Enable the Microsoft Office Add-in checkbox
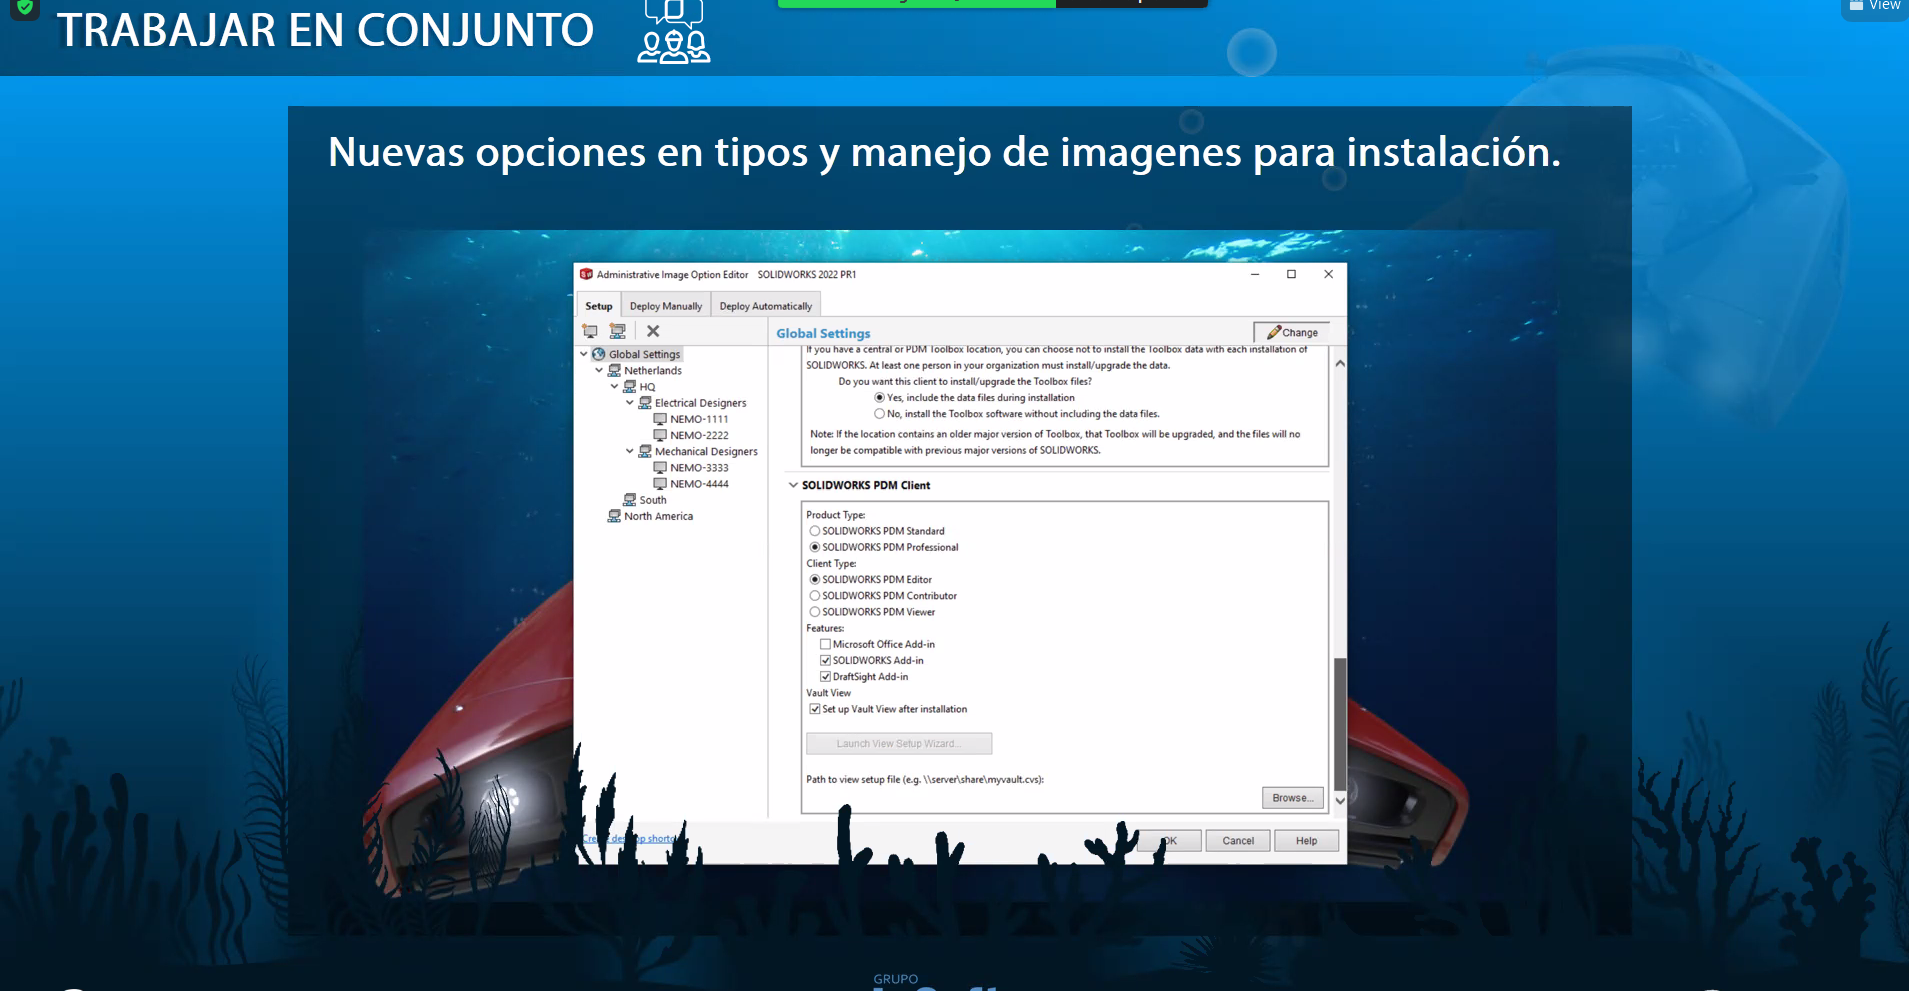Image resolution: width=1909 pixels, height=991 pixels. (825, 644)
